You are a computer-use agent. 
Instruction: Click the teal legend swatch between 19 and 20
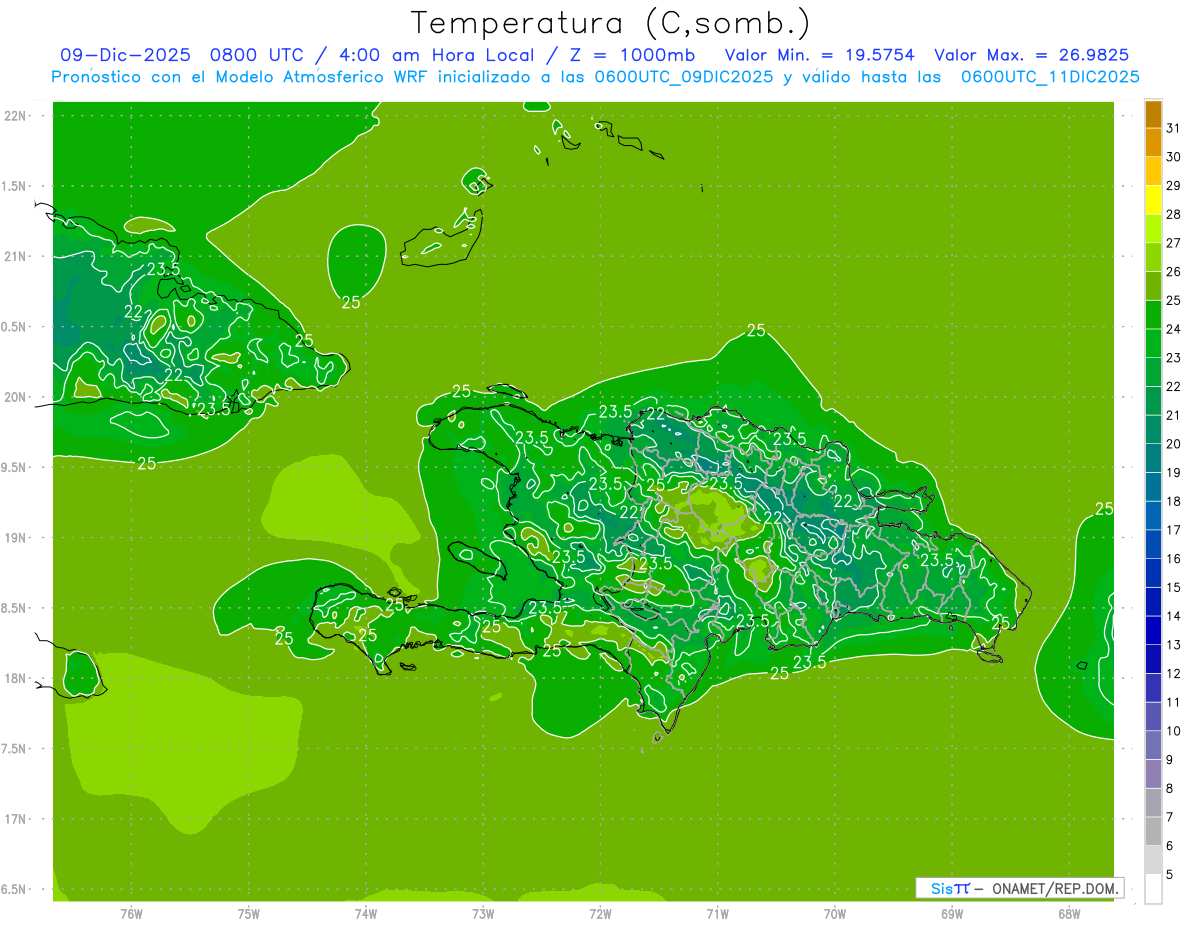pos(1153,458)
